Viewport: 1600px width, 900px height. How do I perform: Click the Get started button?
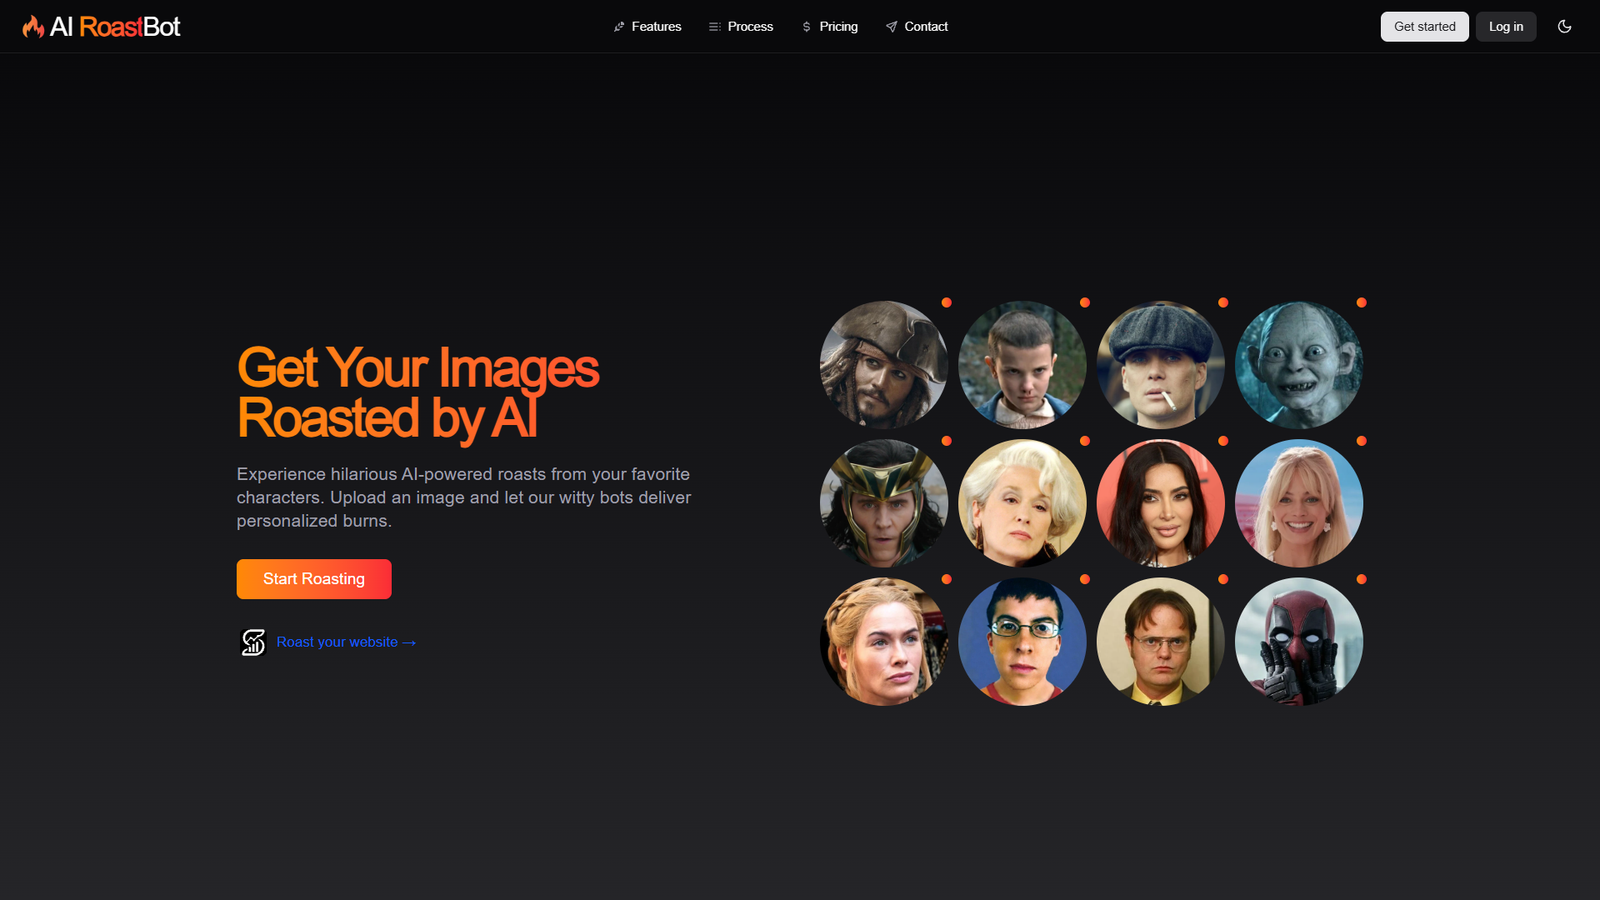pyautogui.click(x=1424, y=27)
